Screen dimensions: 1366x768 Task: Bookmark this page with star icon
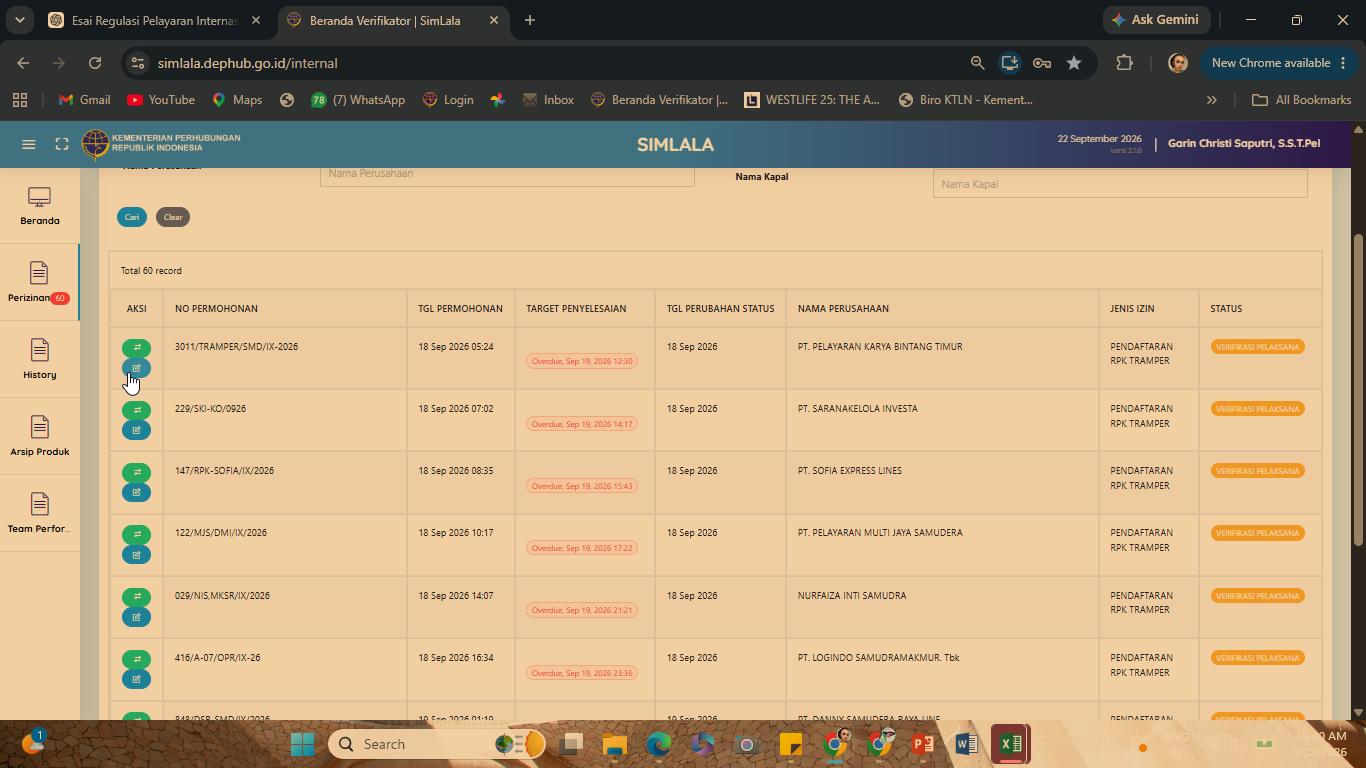coord(1074,63)
